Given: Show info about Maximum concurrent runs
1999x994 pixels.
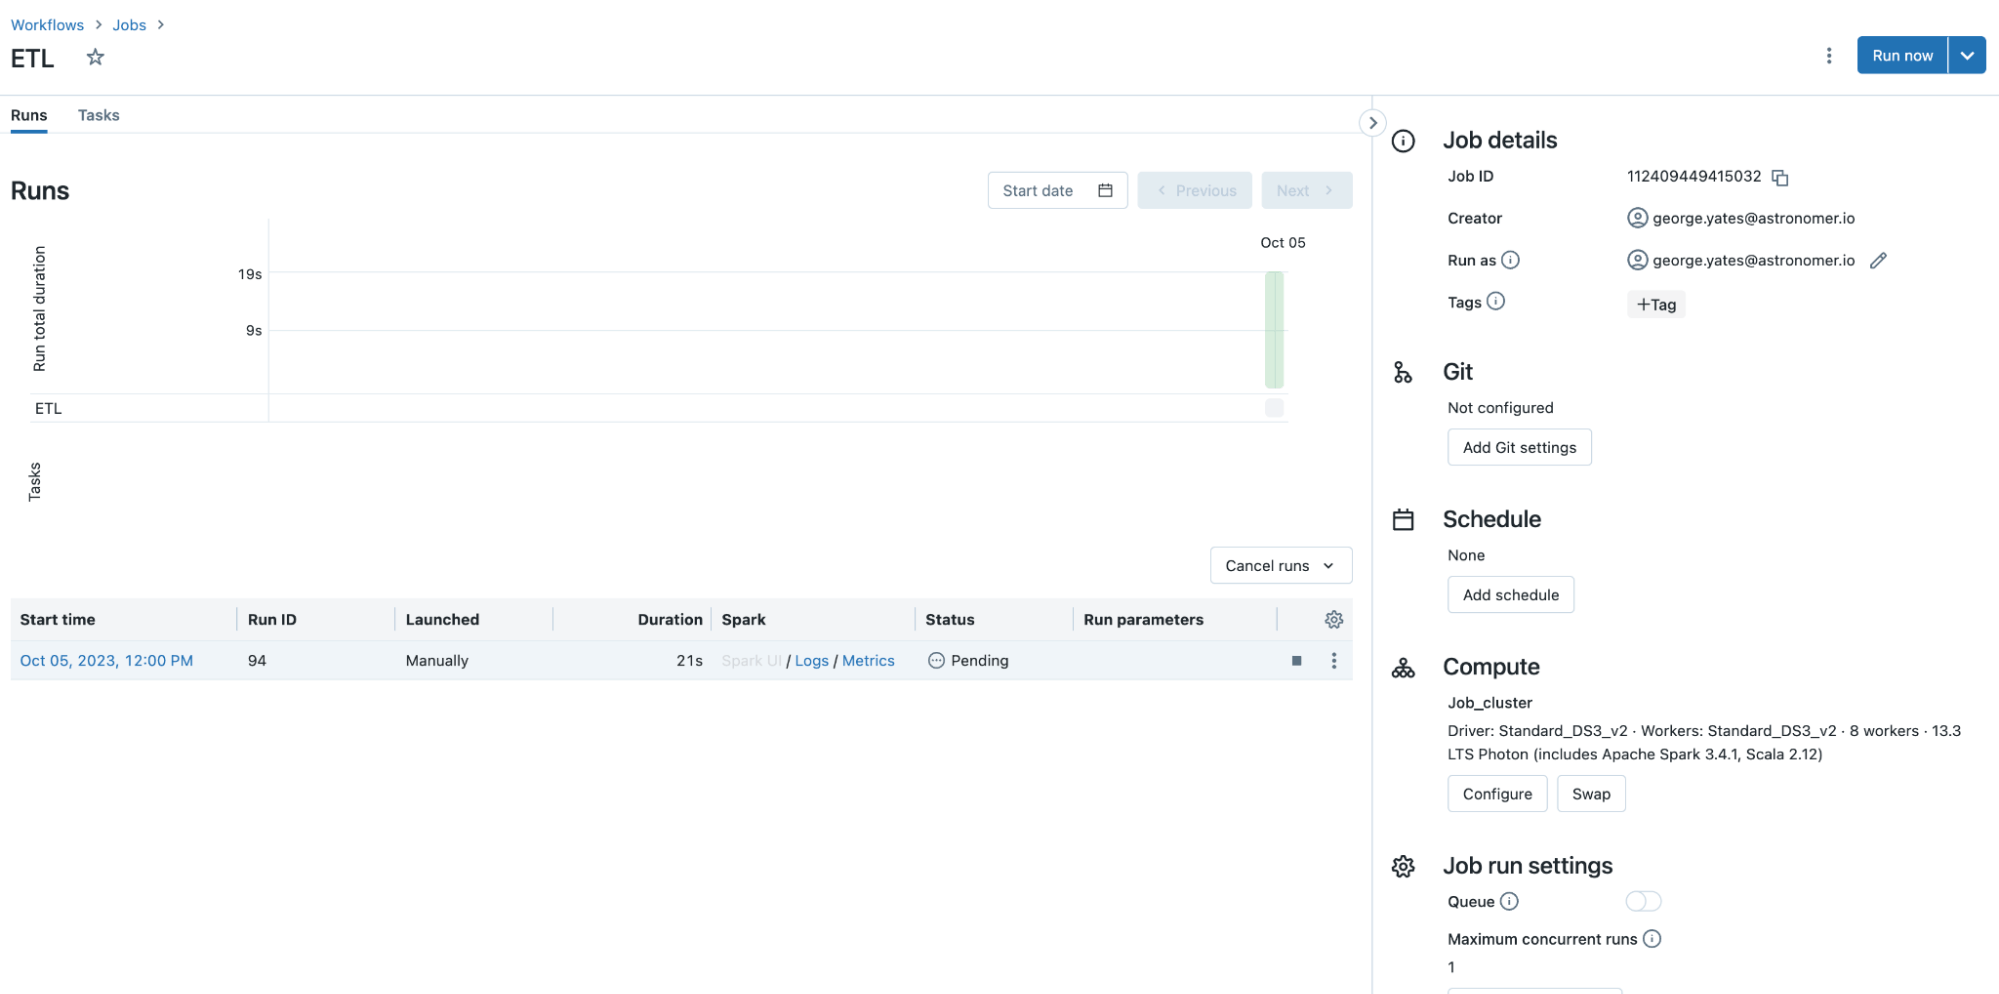Looking at the screenshot, I should [1652, 939].
